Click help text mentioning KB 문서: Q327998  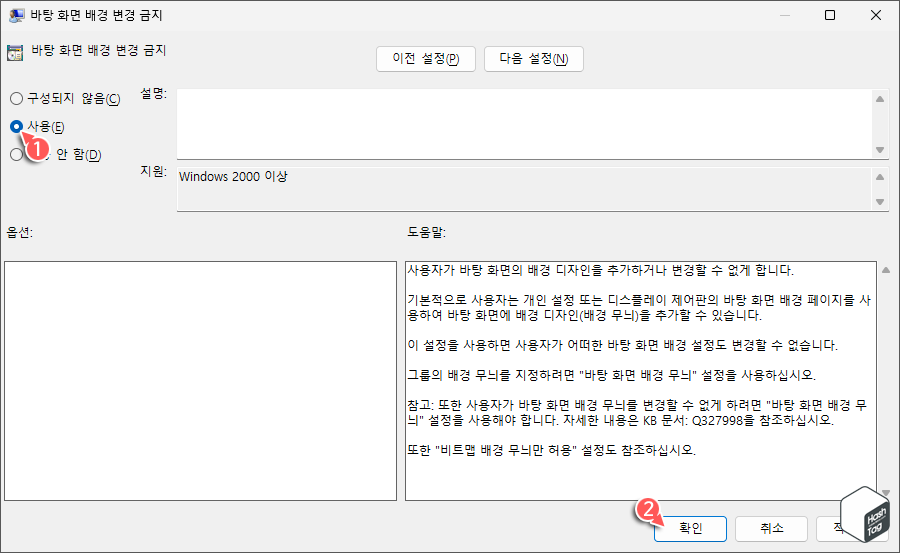coord(637,413)
